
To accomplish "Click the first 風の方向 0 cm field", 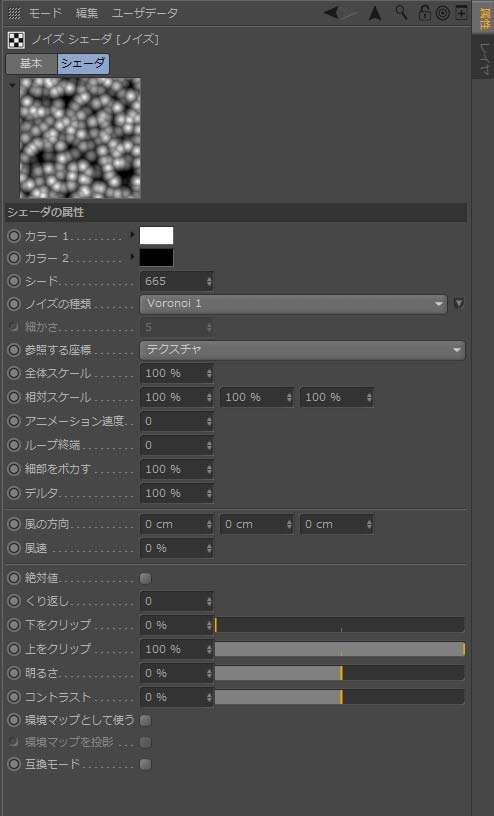I will pyautogui.click(x=176, y=524).
